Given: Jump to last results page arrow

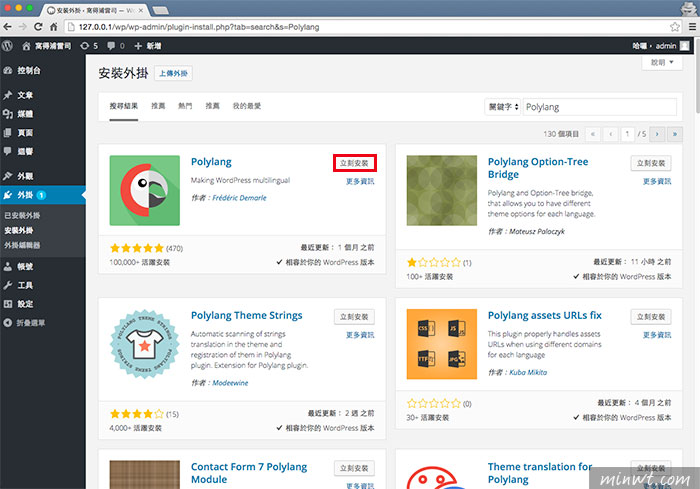Looking at the screenshot, I should click(675, 134).
